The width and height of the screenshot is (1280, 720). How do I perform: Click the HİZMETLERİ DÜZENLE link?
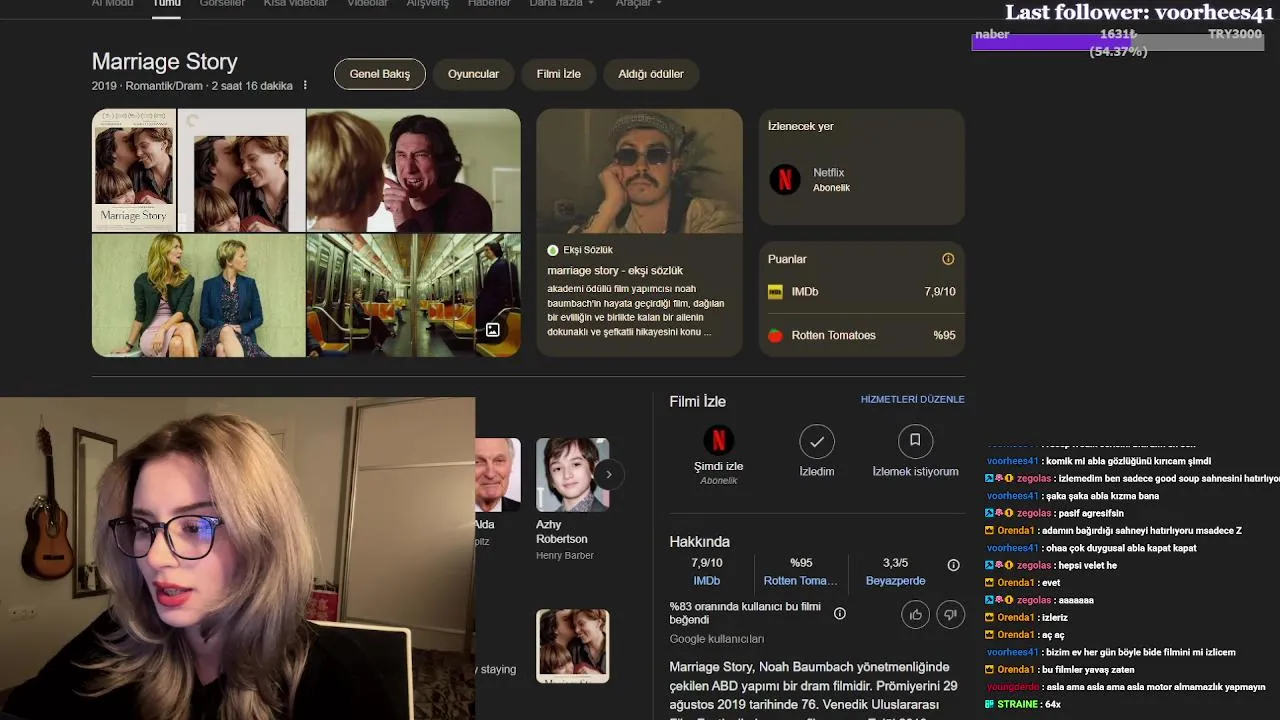point(913,399)
